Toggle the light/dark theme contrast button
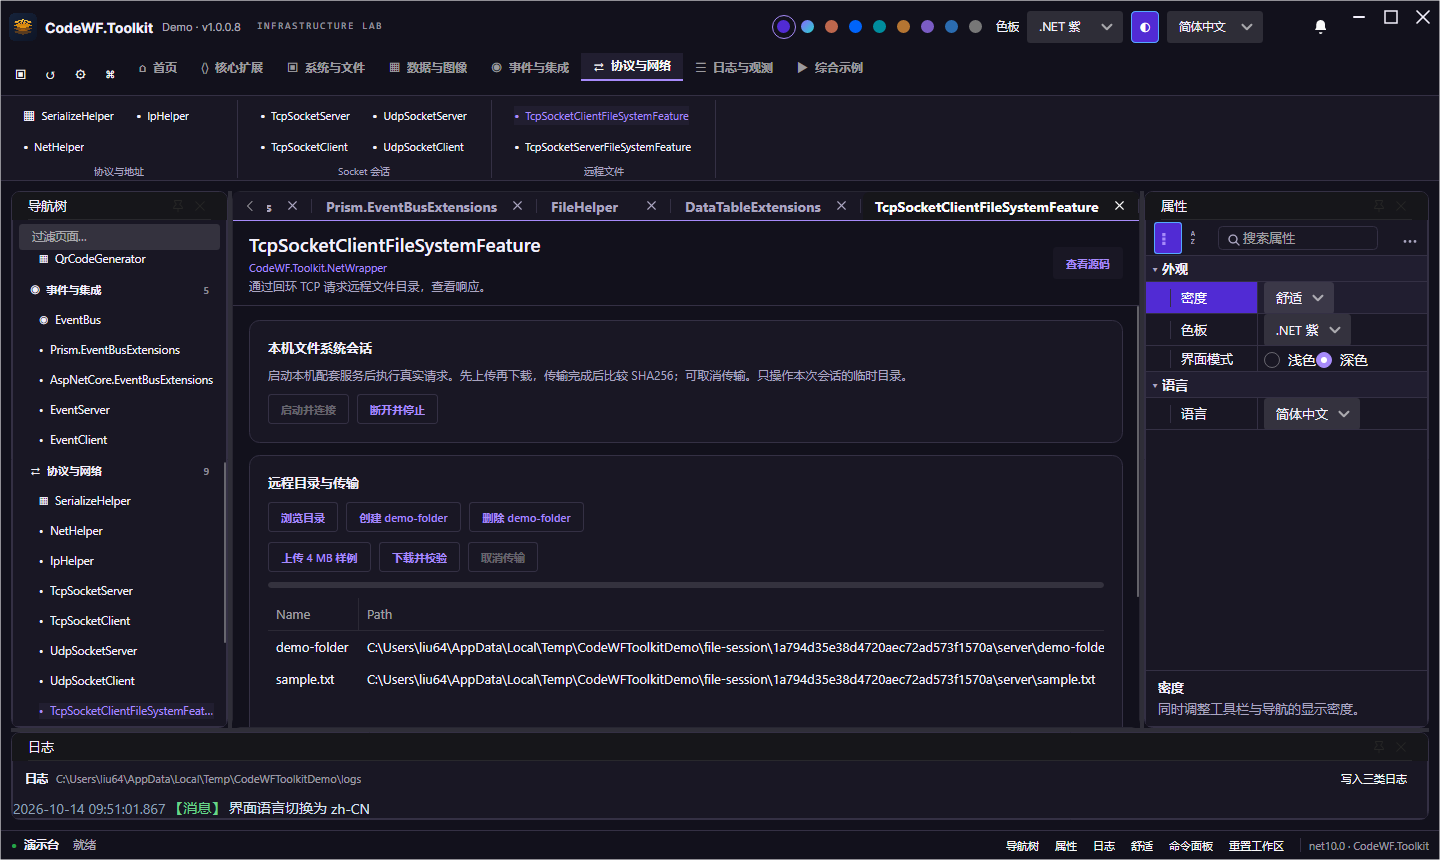The width and height of the screenshot is (1440, 860). (1145, 27)
